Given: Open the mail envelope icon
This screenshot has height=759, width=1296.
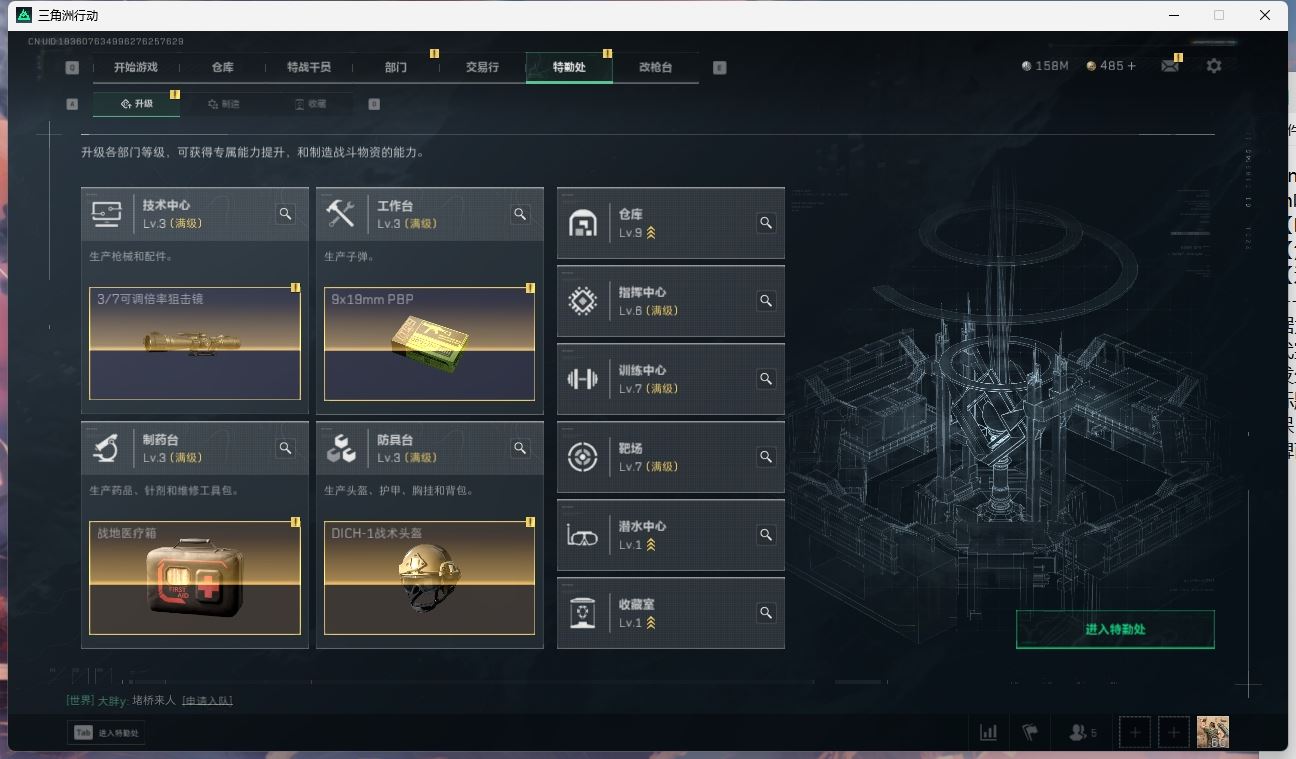Looking at the screenshot, I should point(1169,66).
